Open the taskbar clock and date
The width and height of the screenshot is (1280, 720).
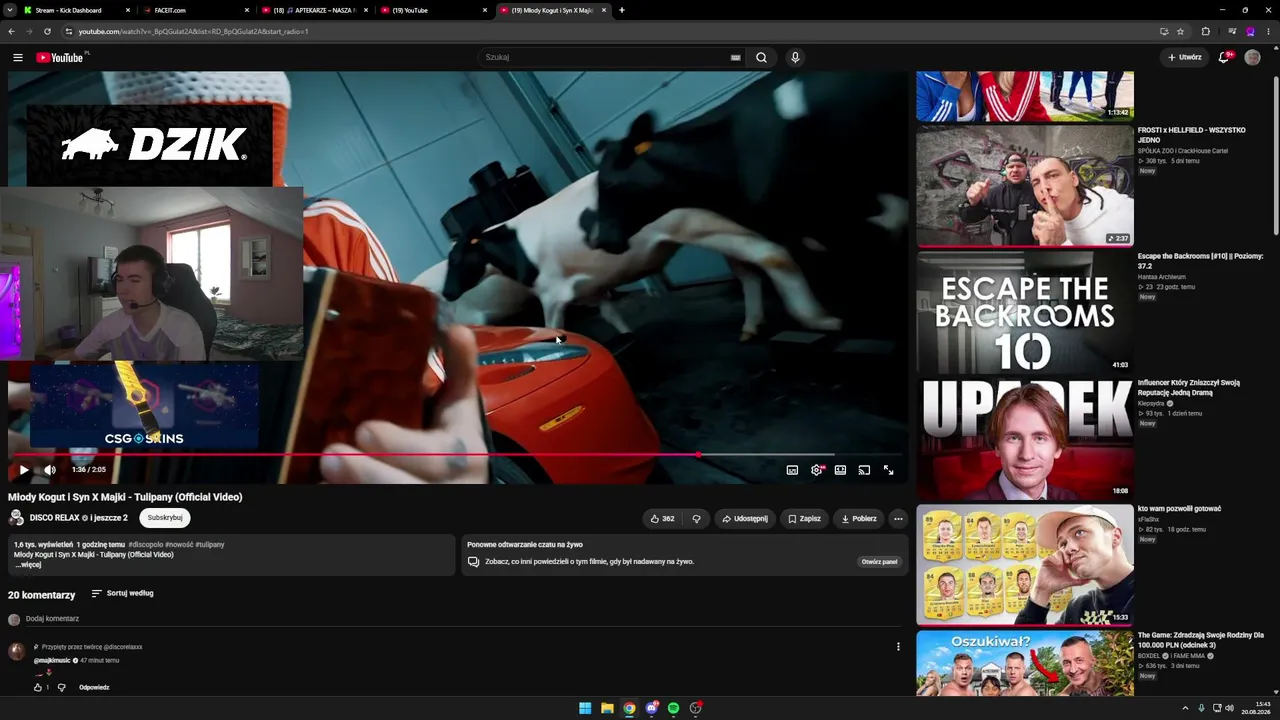point(1257,708)
